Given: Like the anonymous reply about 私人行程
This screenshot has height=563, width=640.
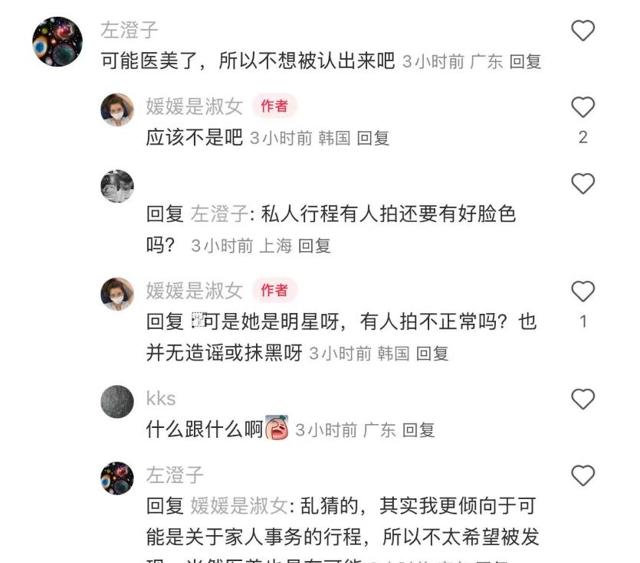Looking at the screenshot, I should pos(582,183).
